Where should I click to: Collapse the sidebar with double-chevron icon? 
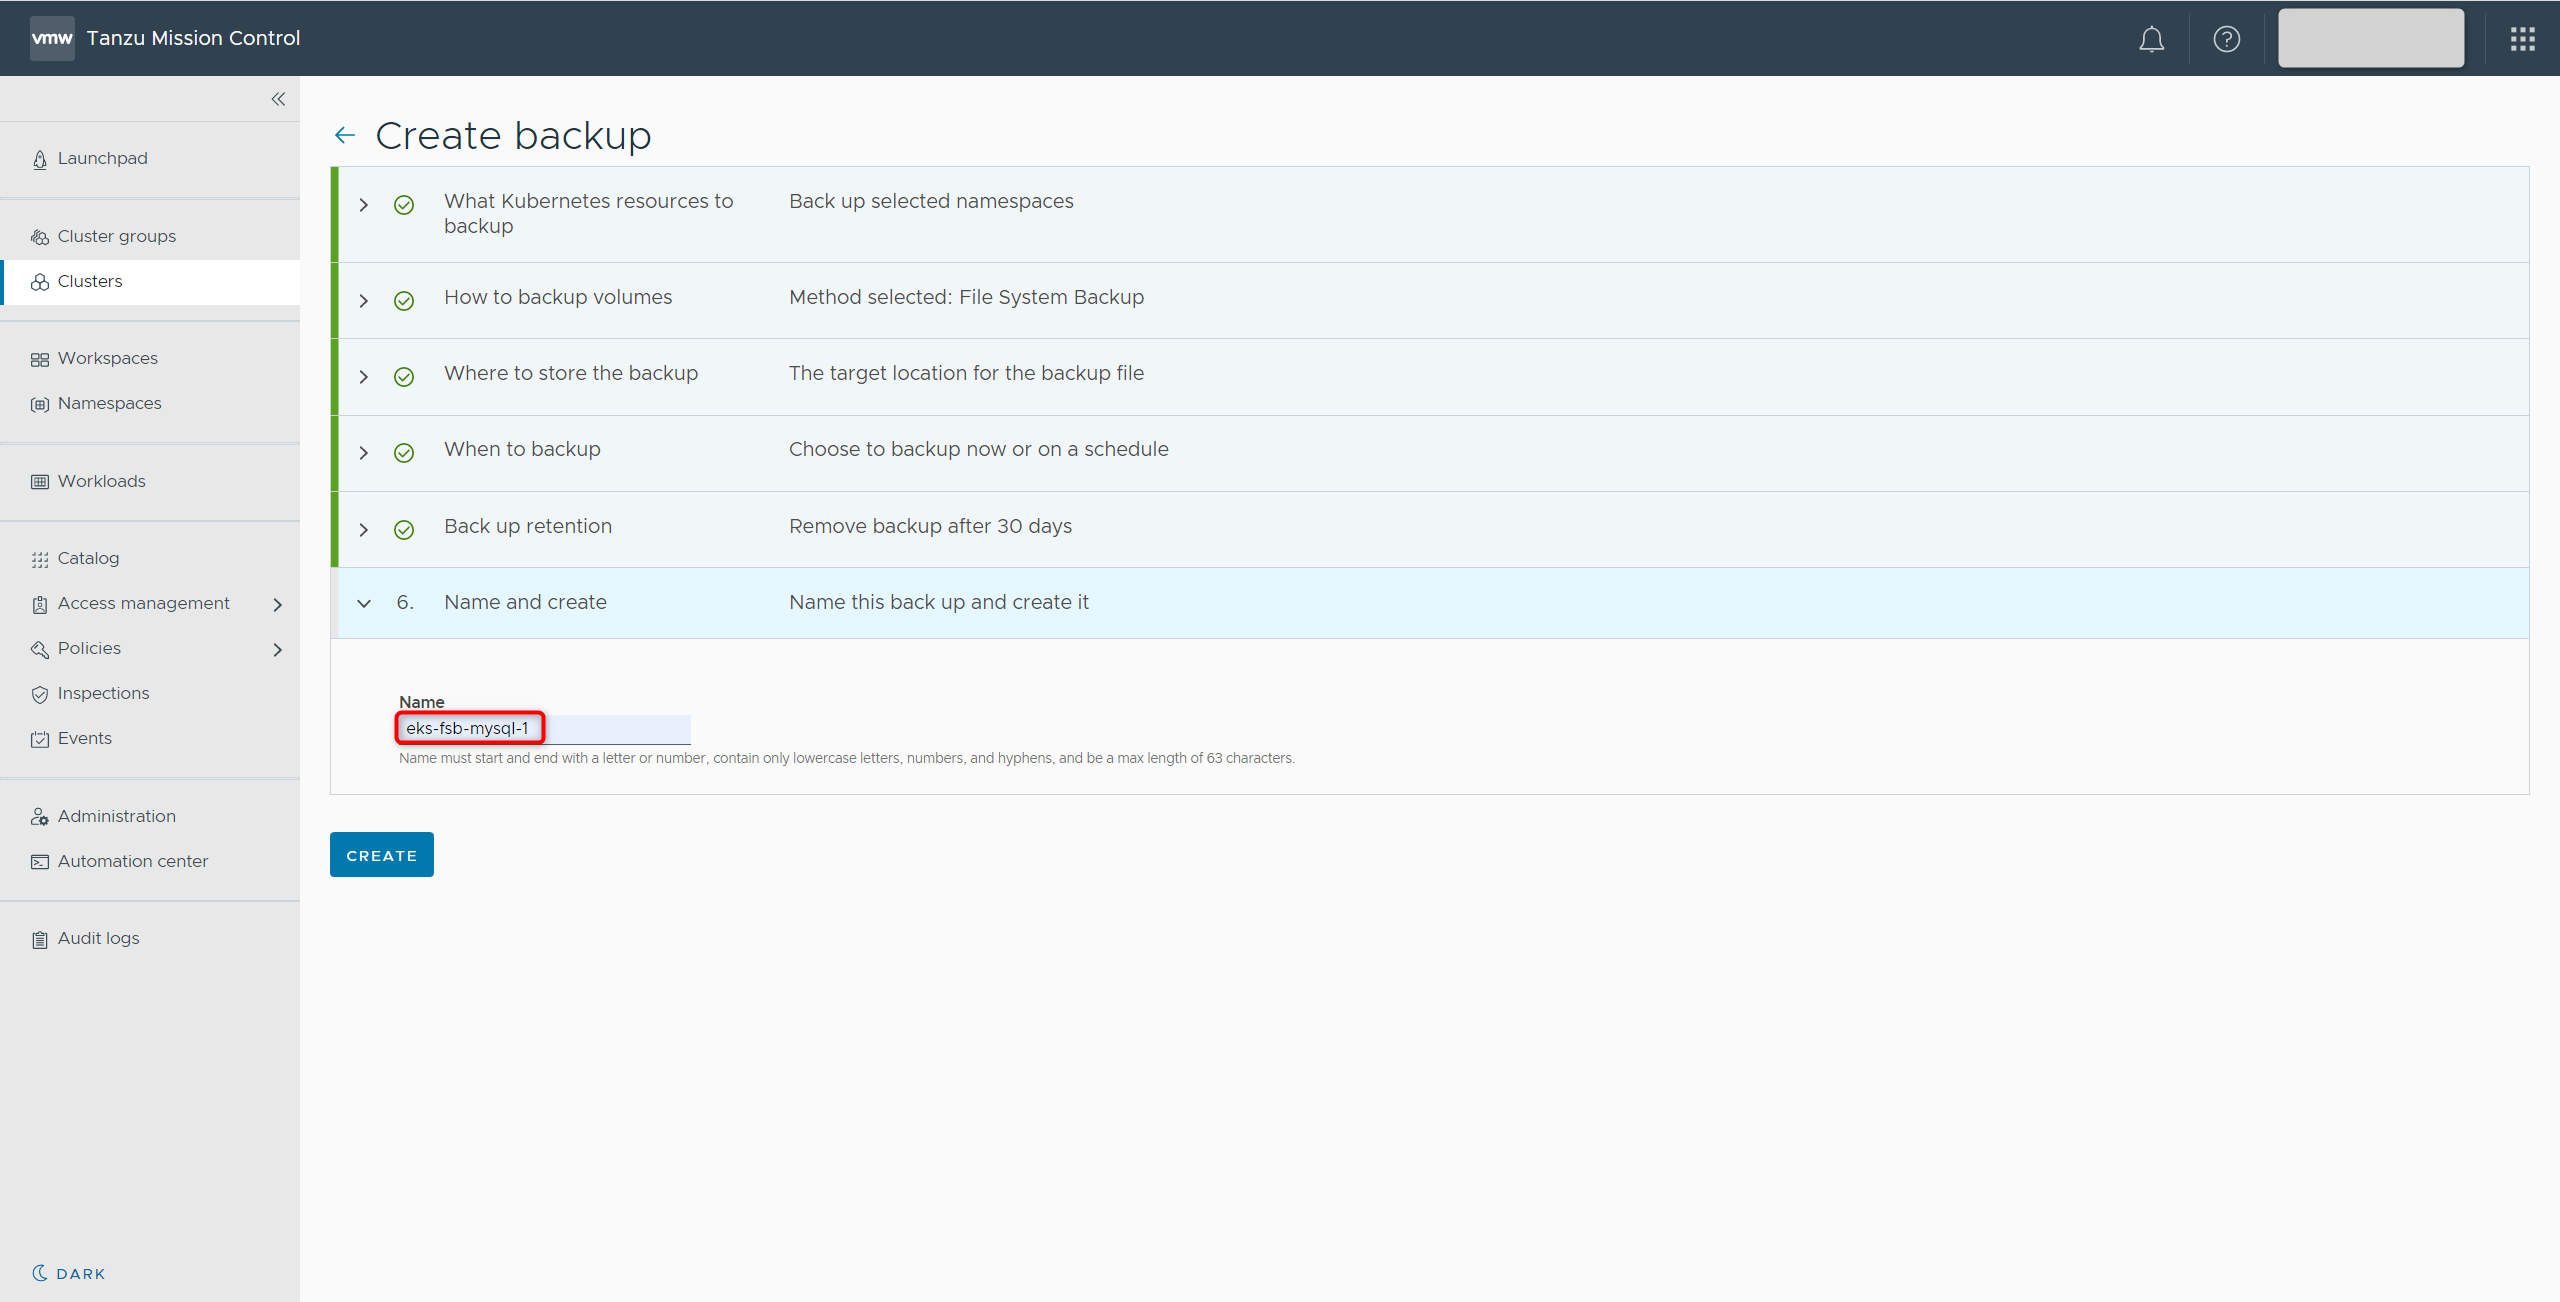point(278,99)
